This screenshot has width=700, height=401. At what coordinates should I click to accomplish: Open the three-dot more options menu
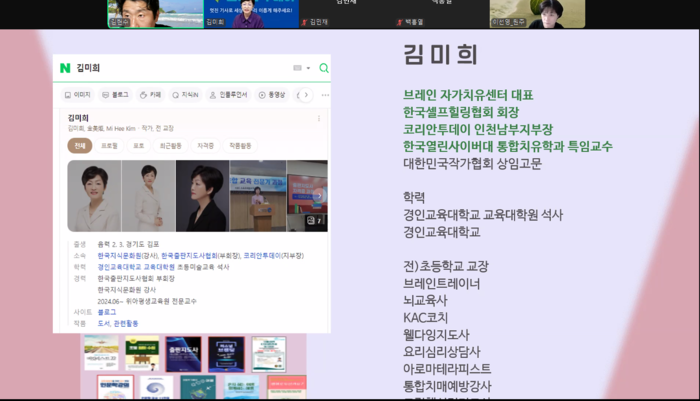tap(325, 95)
